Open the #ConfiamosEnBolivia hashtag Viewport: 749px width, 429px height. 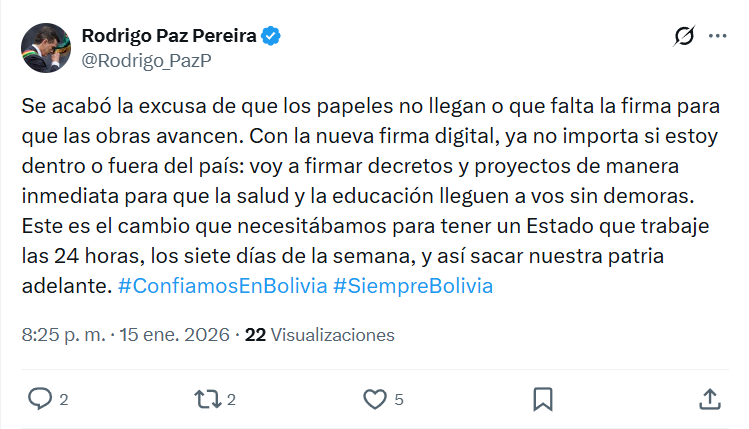click(222, 285)
